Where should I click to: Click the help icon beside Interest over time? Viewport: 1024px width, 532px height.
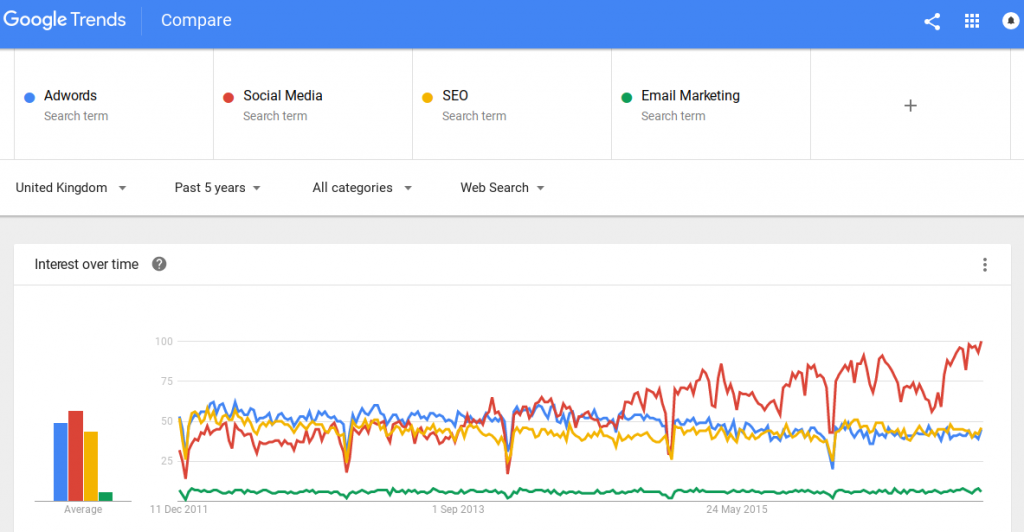tap(159, 264)
